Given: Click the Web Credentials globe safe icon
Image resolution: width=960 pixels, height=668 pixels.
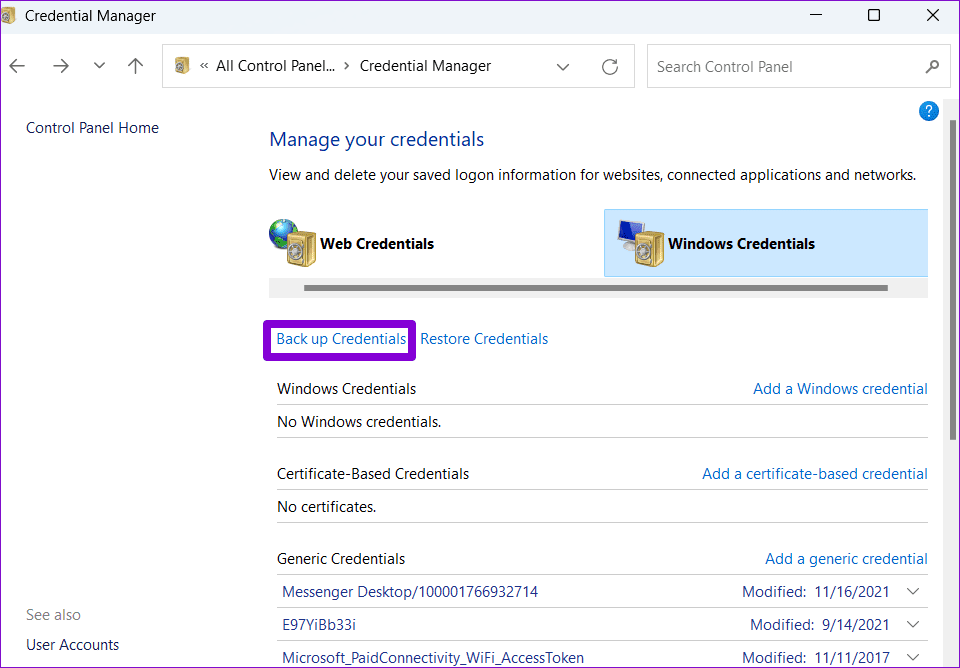Looking at the screenshot, I should point(292,243).
